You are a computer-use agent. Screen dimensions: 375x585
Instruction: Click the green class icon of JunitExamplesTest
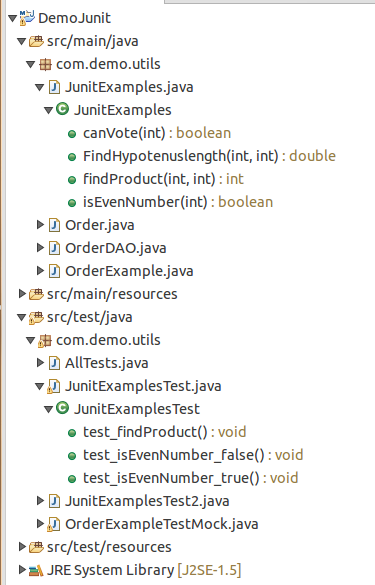[x=63, y=408]
